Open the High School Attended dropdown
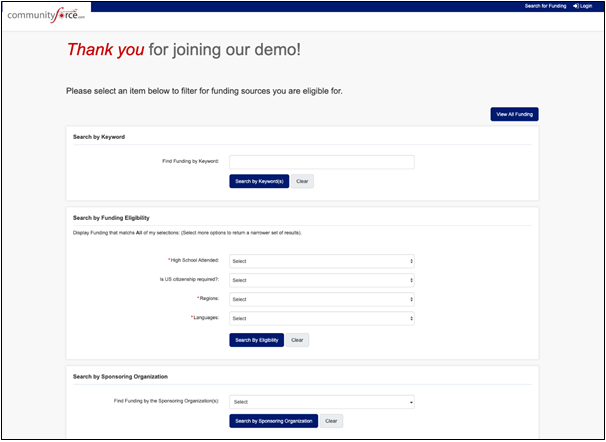 (x=321, y=261)
